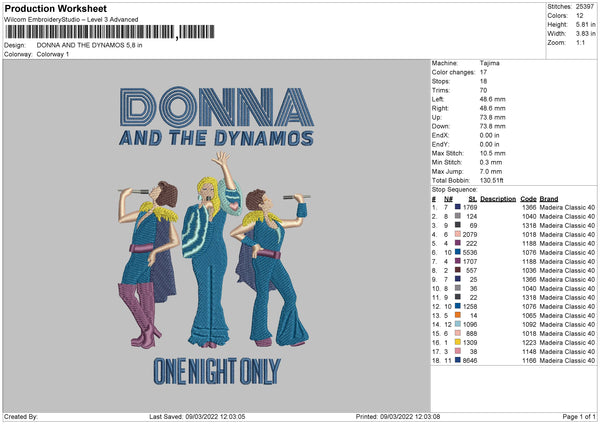Click the 'Created By:' footer label
Screen dimensions: 600x424
pos(21,416)
